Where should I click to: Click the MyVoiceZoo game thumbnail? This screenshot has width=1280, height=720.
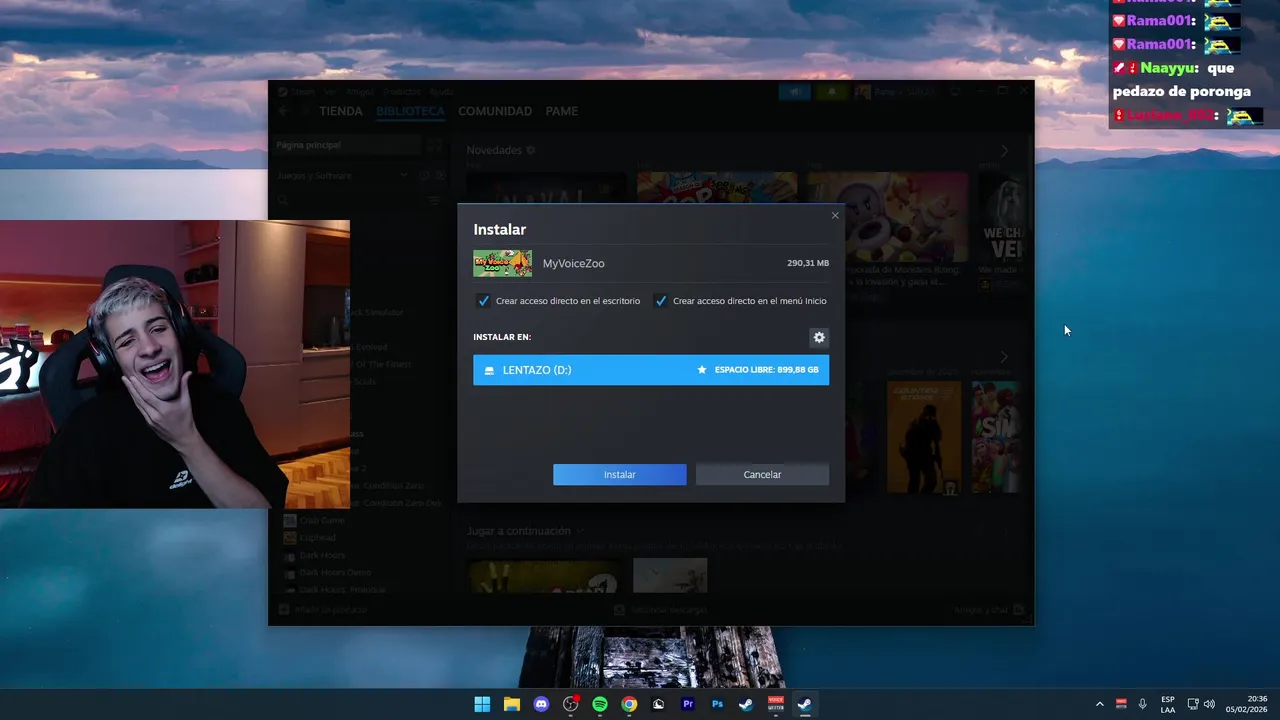click(x=502, y=263)
